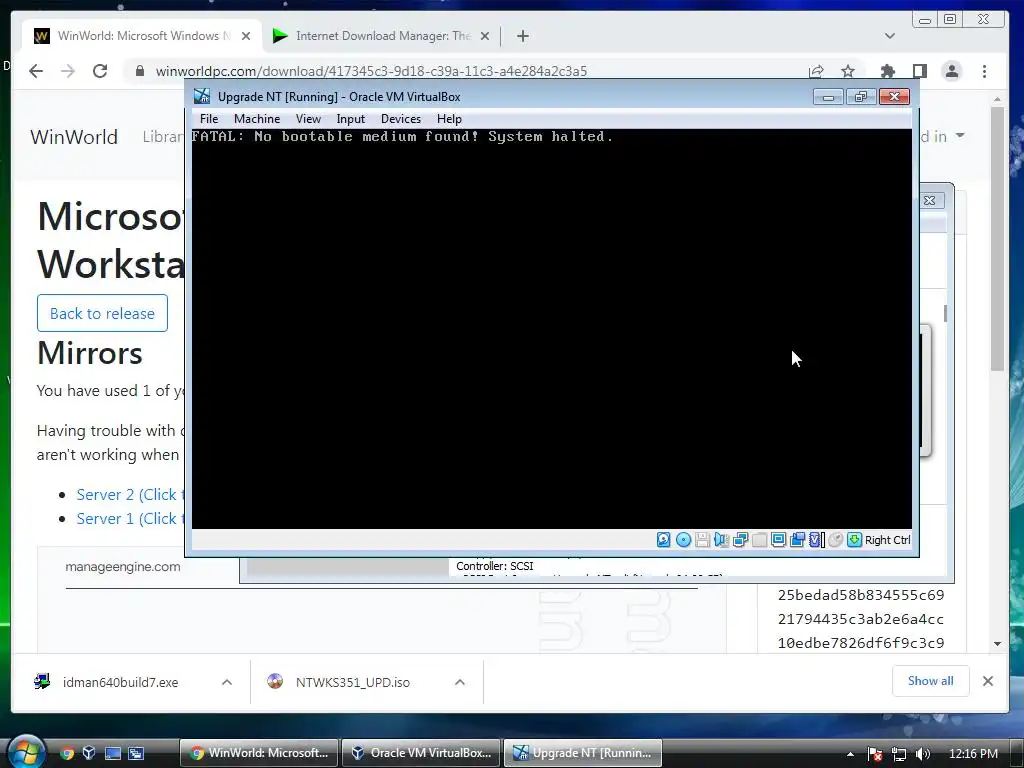Click the virtualization 'V' CPU indicator icon

pos(816,539)
